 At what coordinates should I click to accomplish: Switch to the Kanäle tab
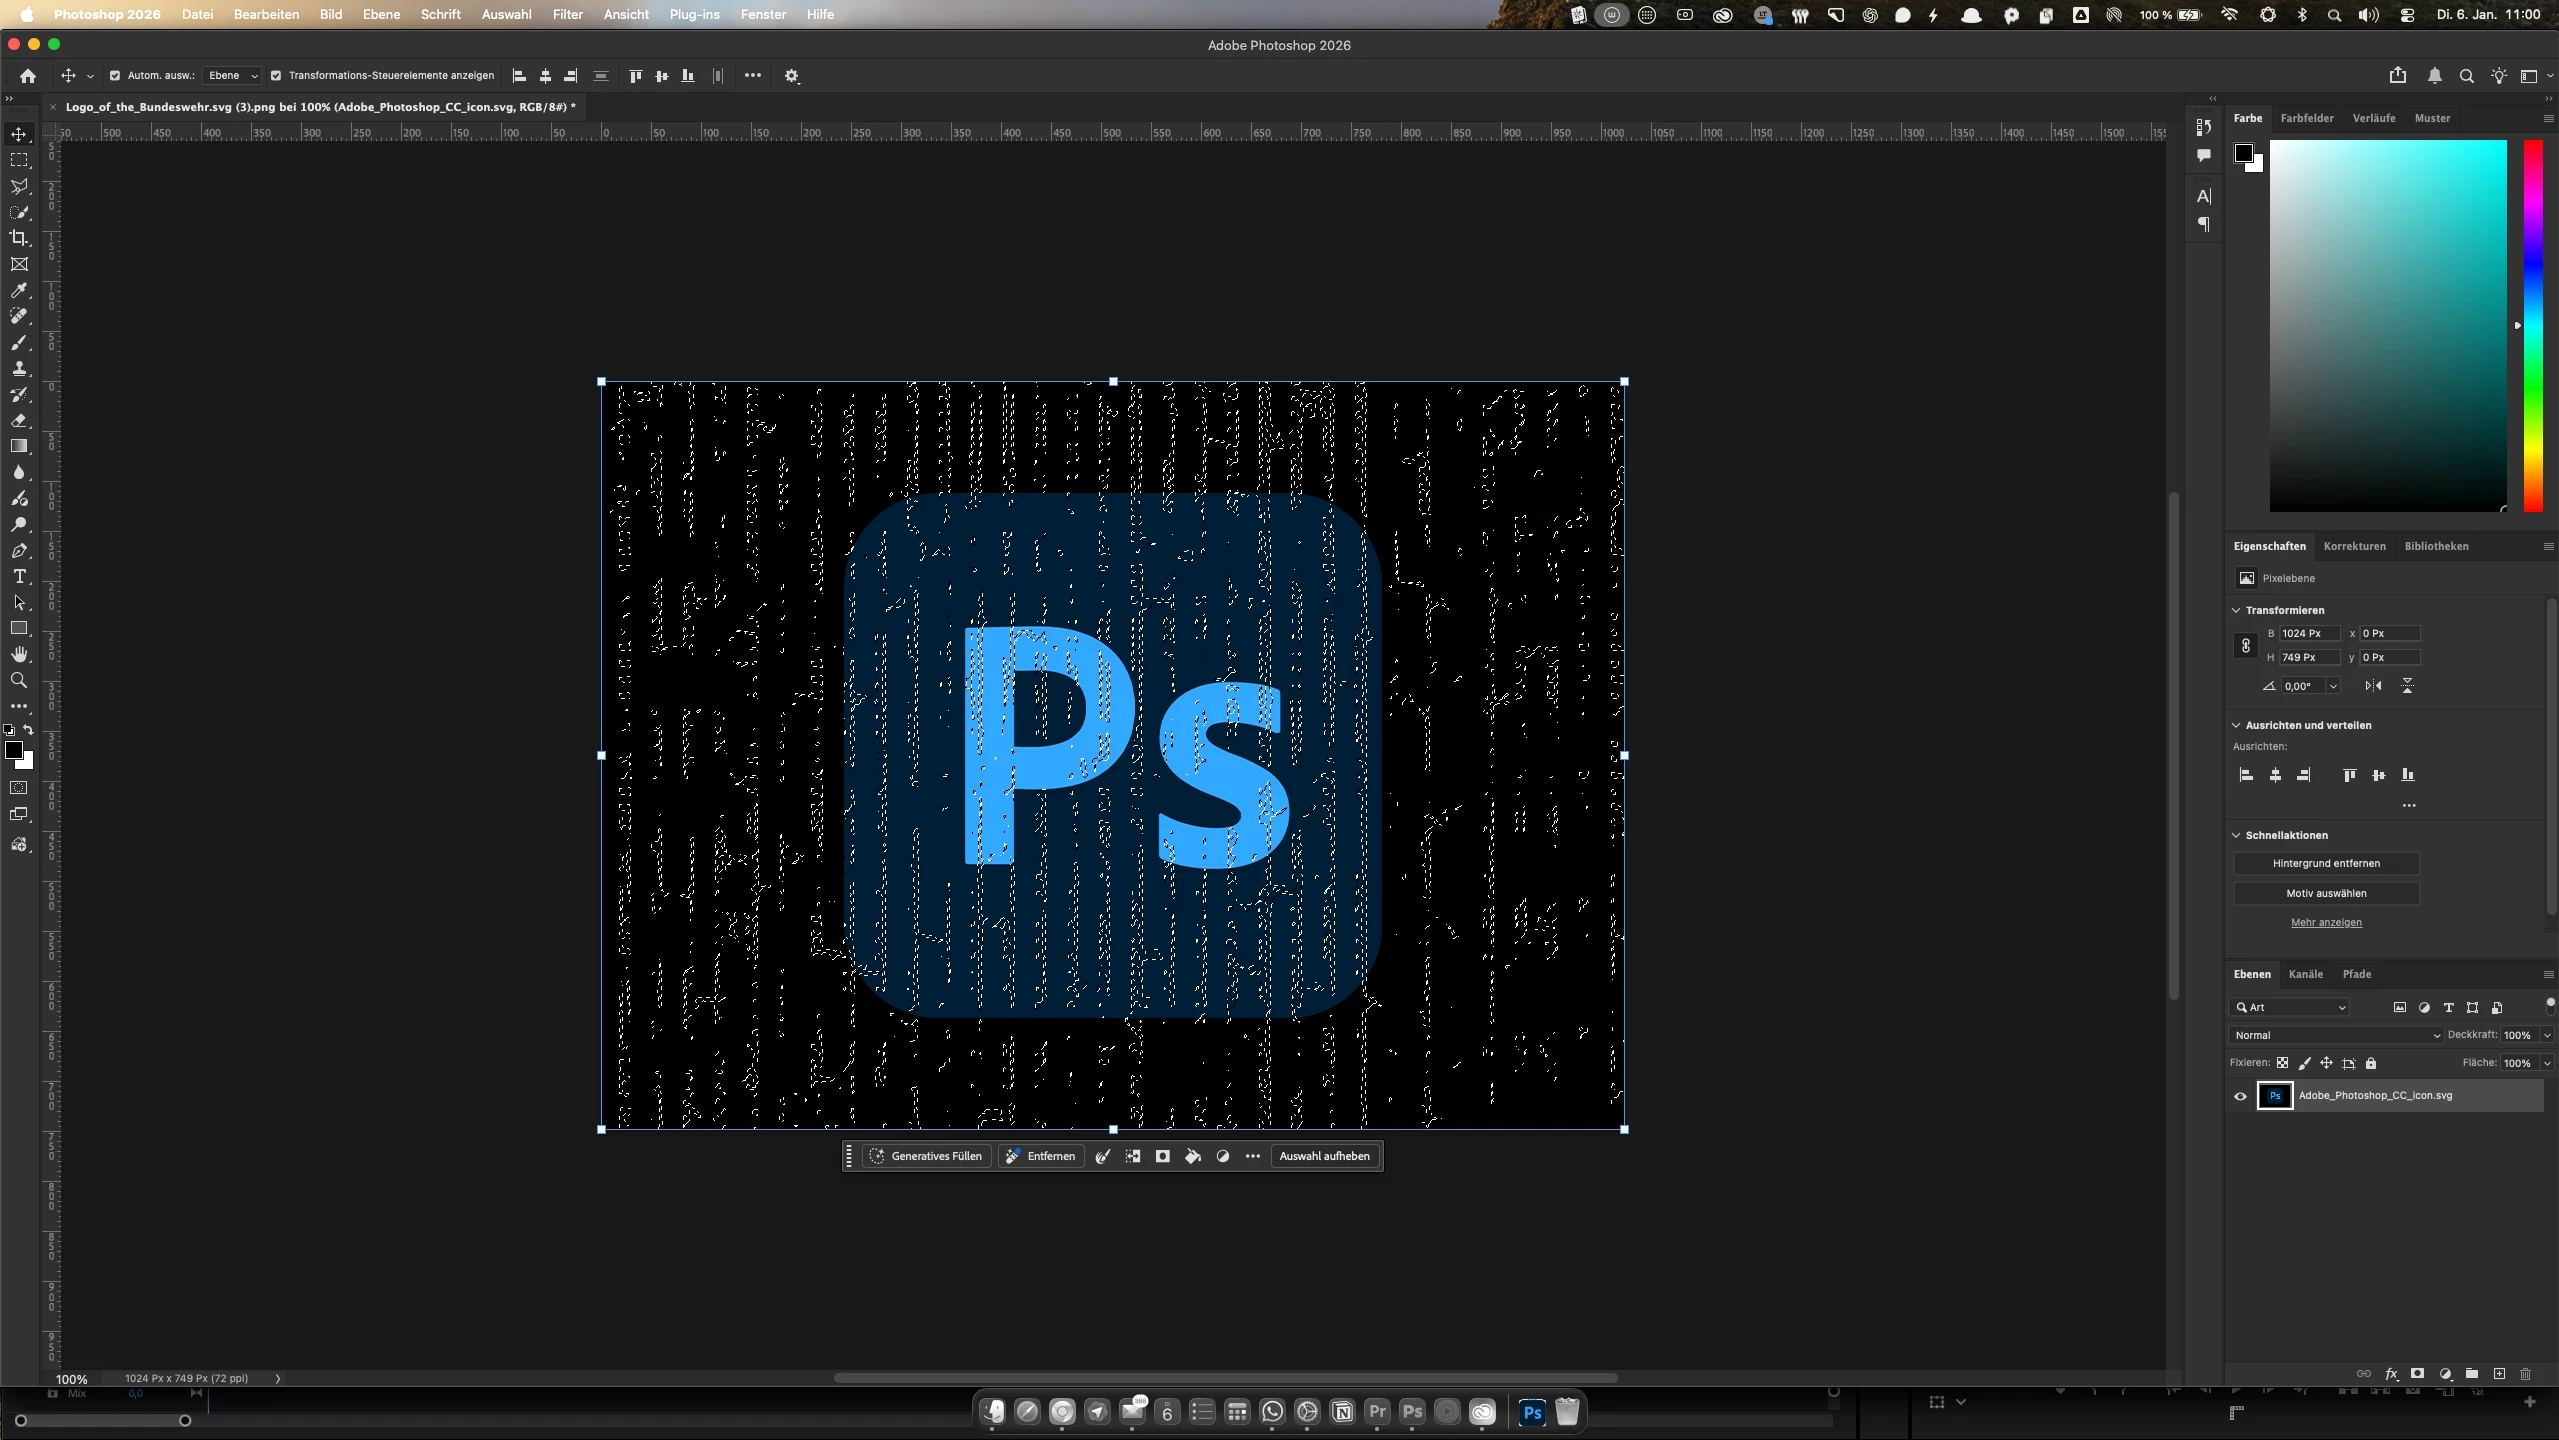pos(2305,974)
